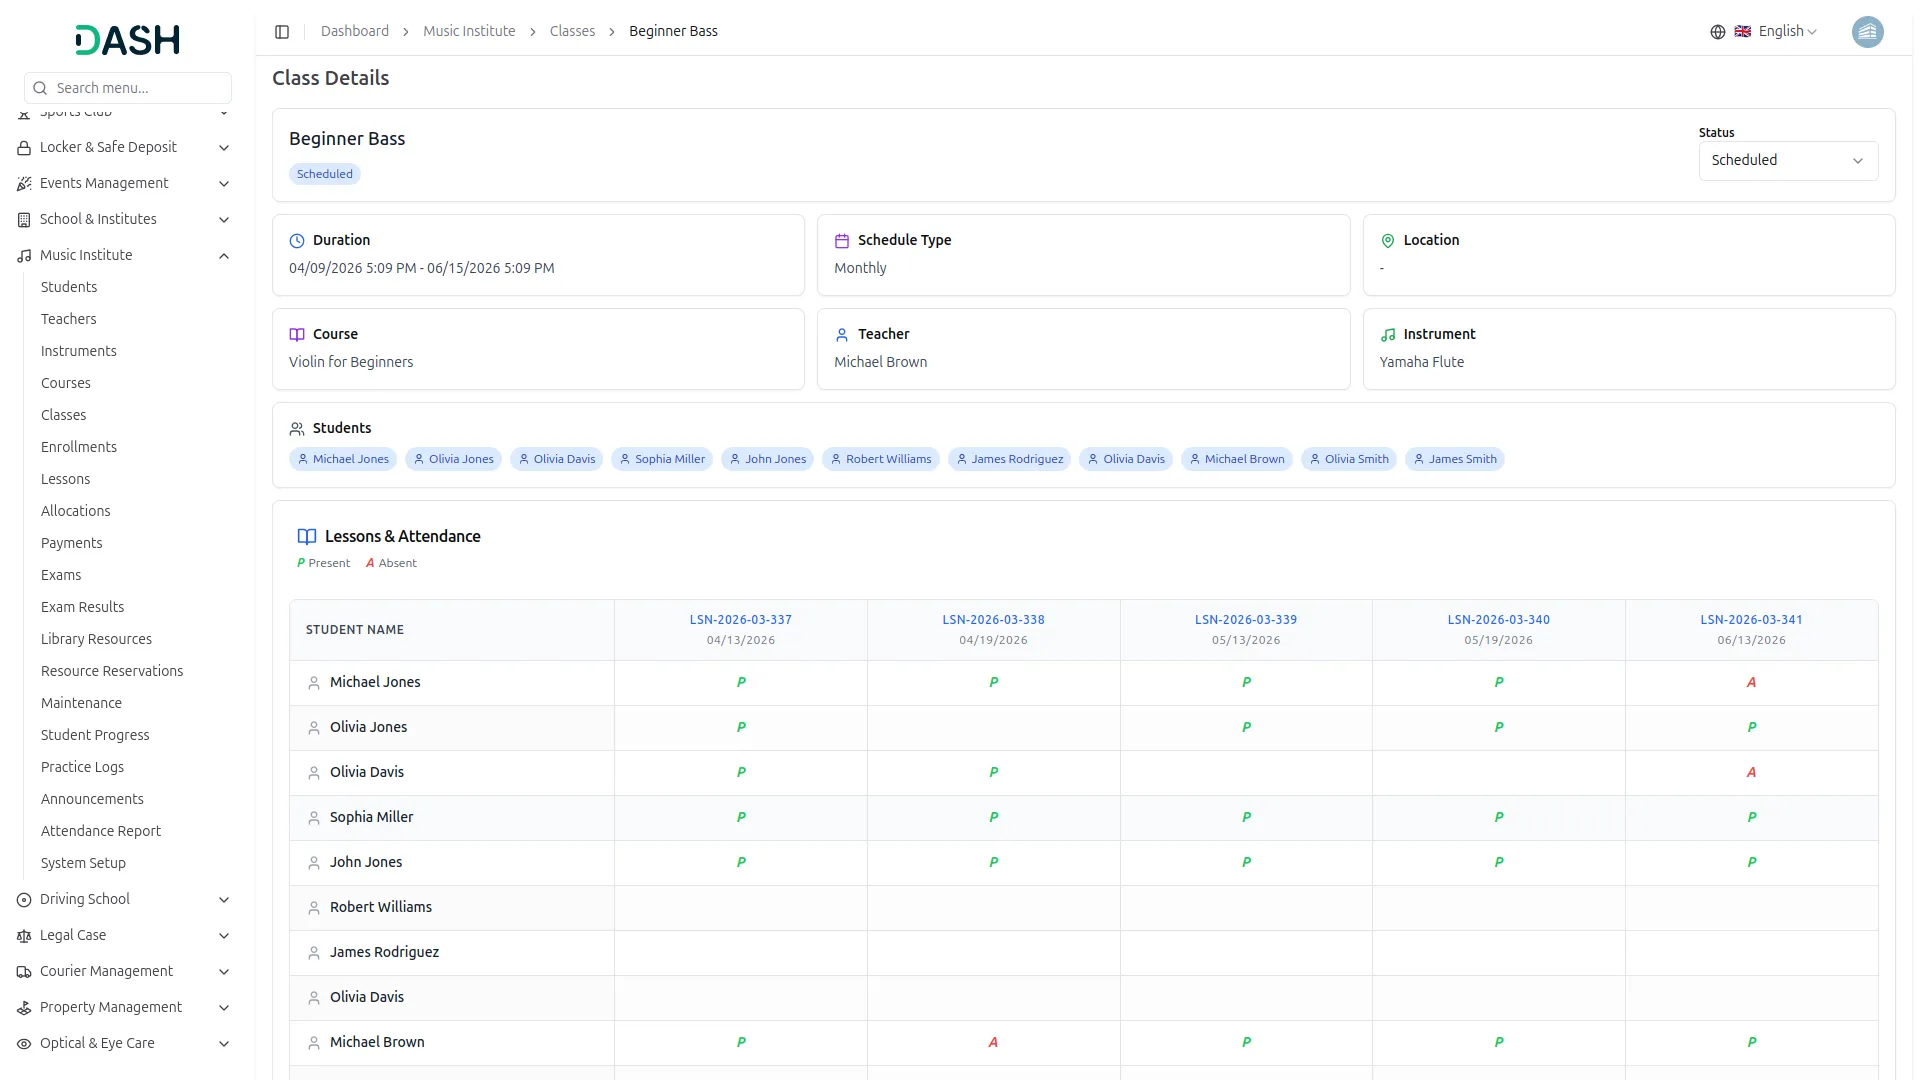This screenshot has width=1920, height=1080.
Task: Click the Locker & Safe Deposit lock icon
Action: 24,148
